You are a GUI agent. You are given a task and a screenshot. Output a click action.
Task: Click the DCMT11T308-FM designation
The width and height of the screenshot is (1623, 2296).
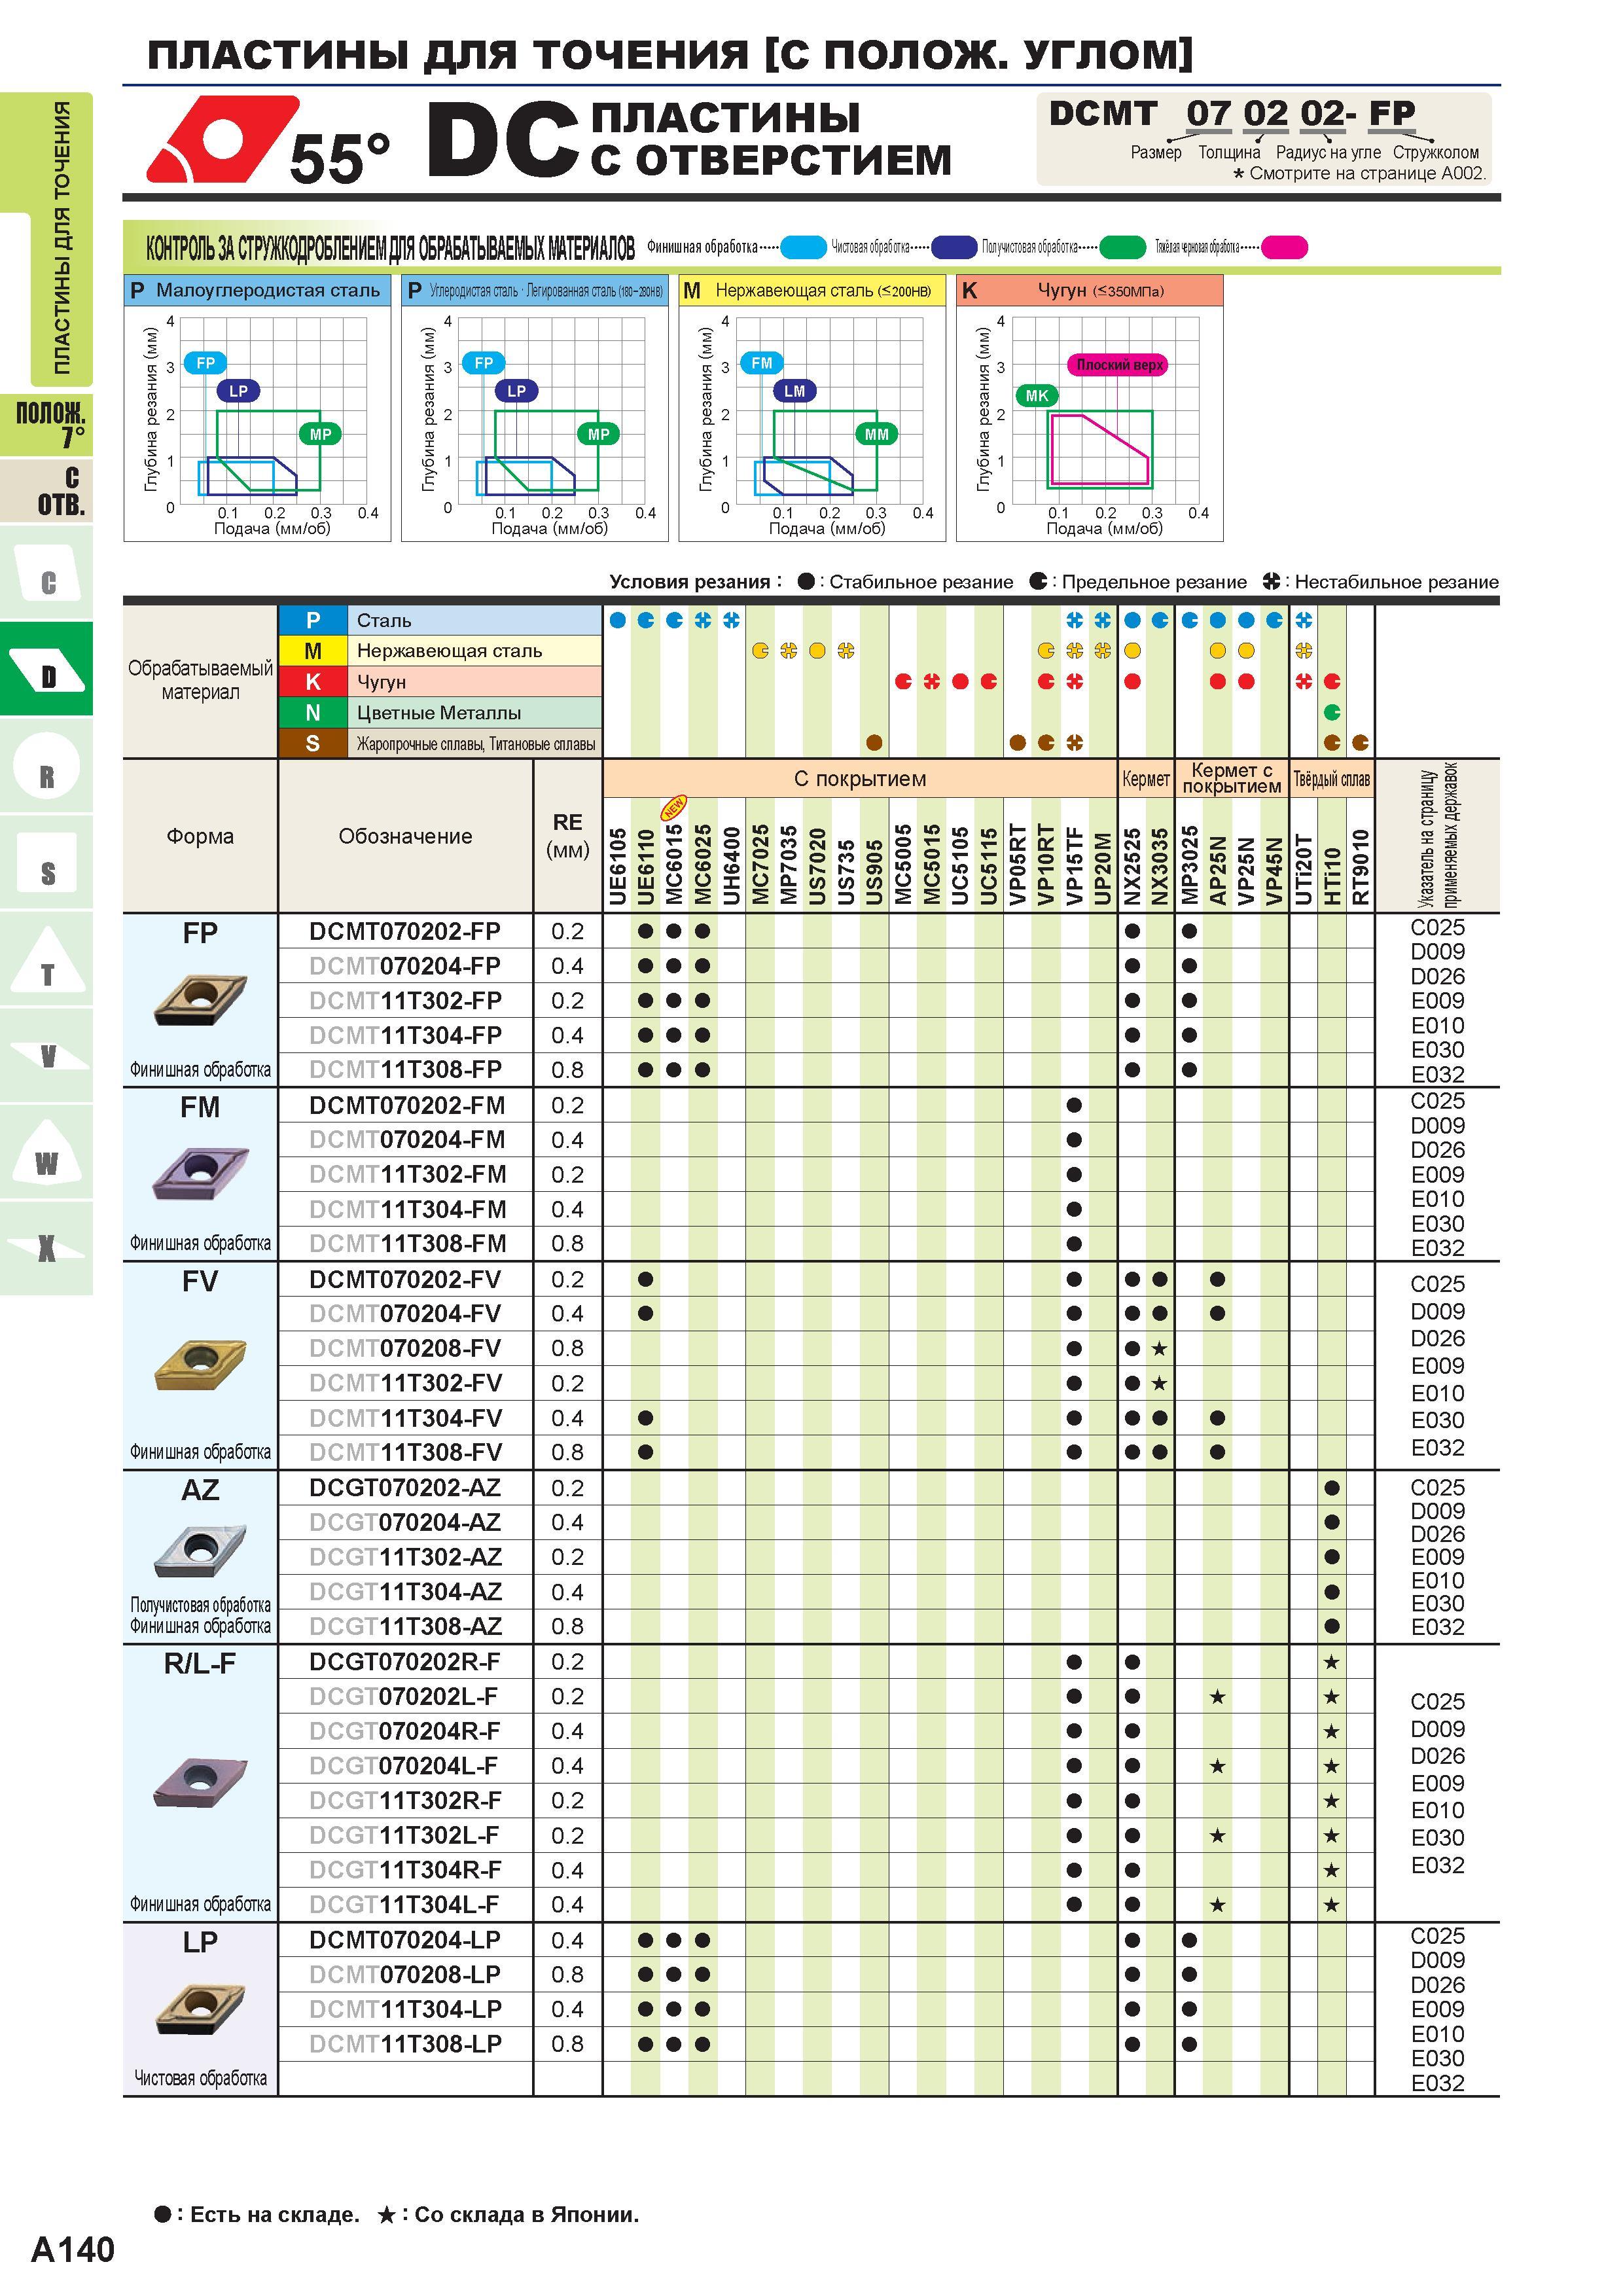(x=407, y=1243)
